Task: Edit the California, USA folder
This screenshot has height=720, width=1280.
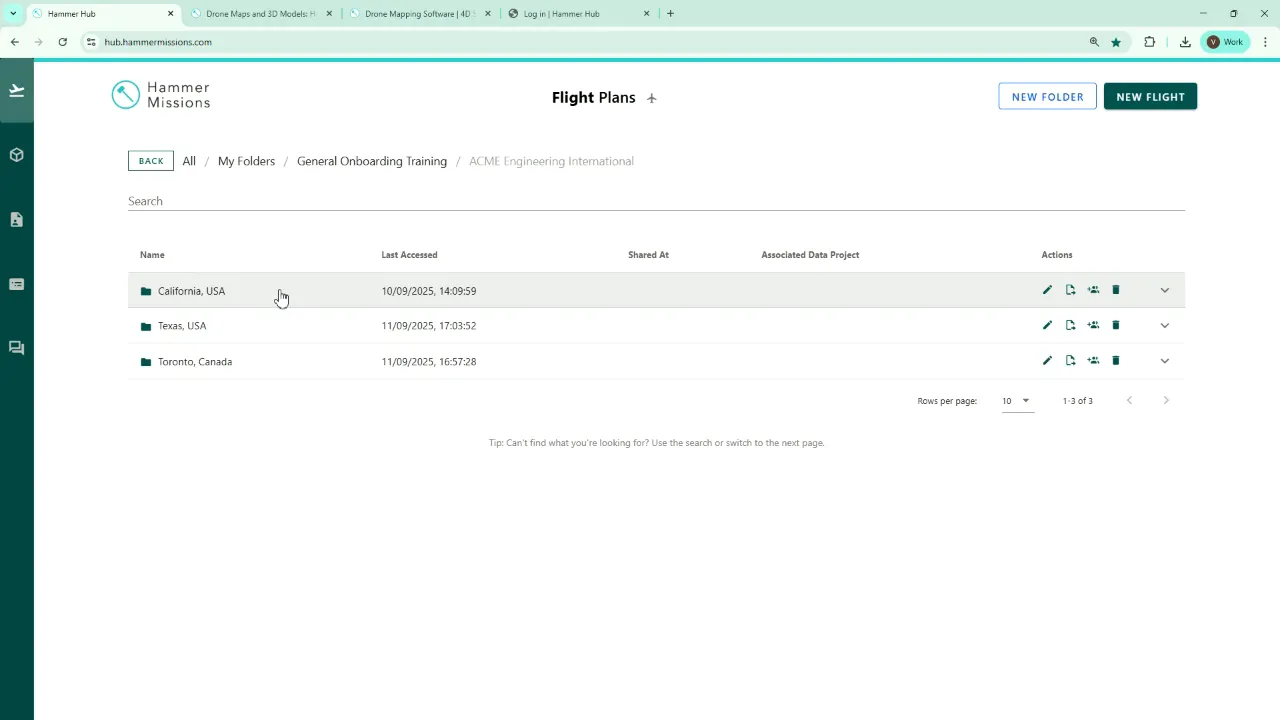Action: 1047,290
